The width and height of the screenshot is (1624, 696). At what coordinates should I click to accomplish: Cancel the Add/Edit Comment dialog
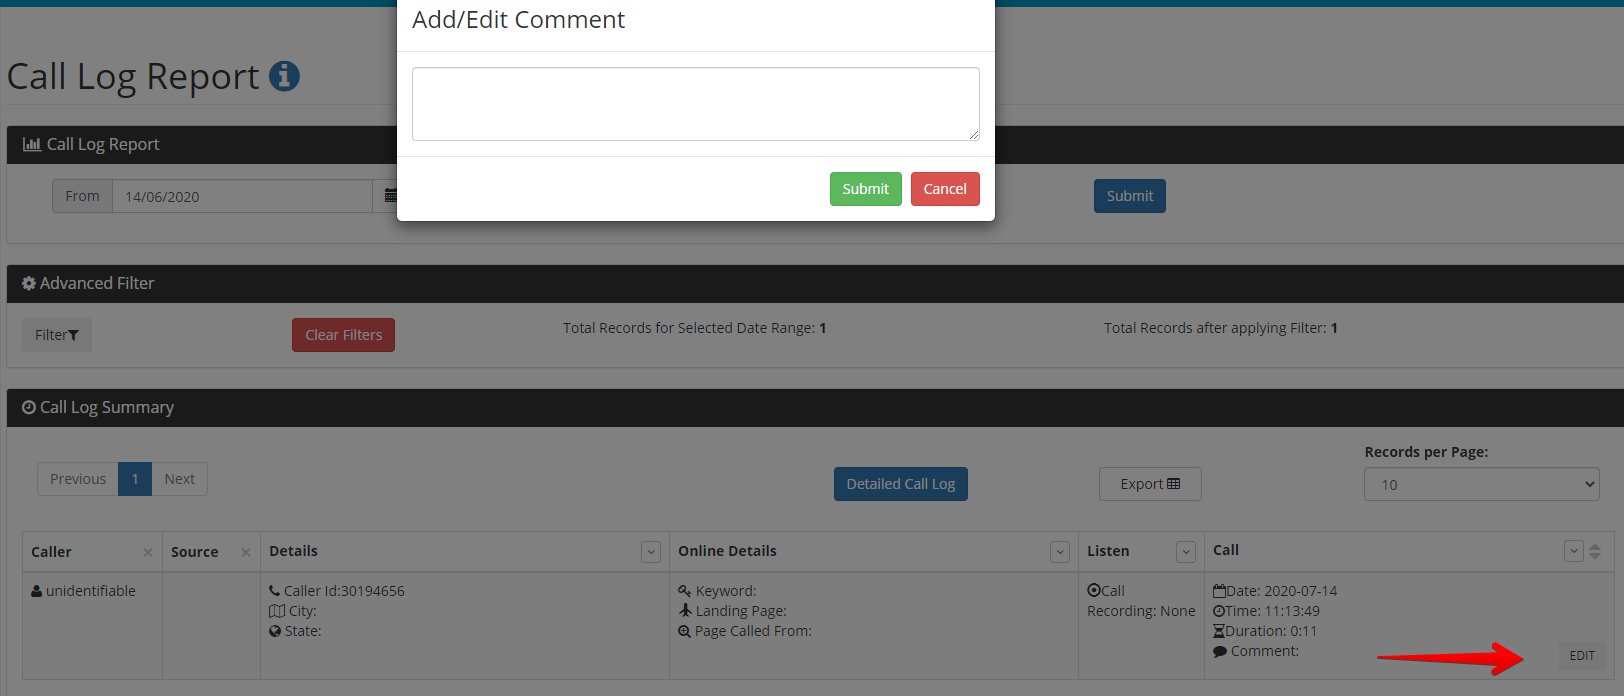945,189
